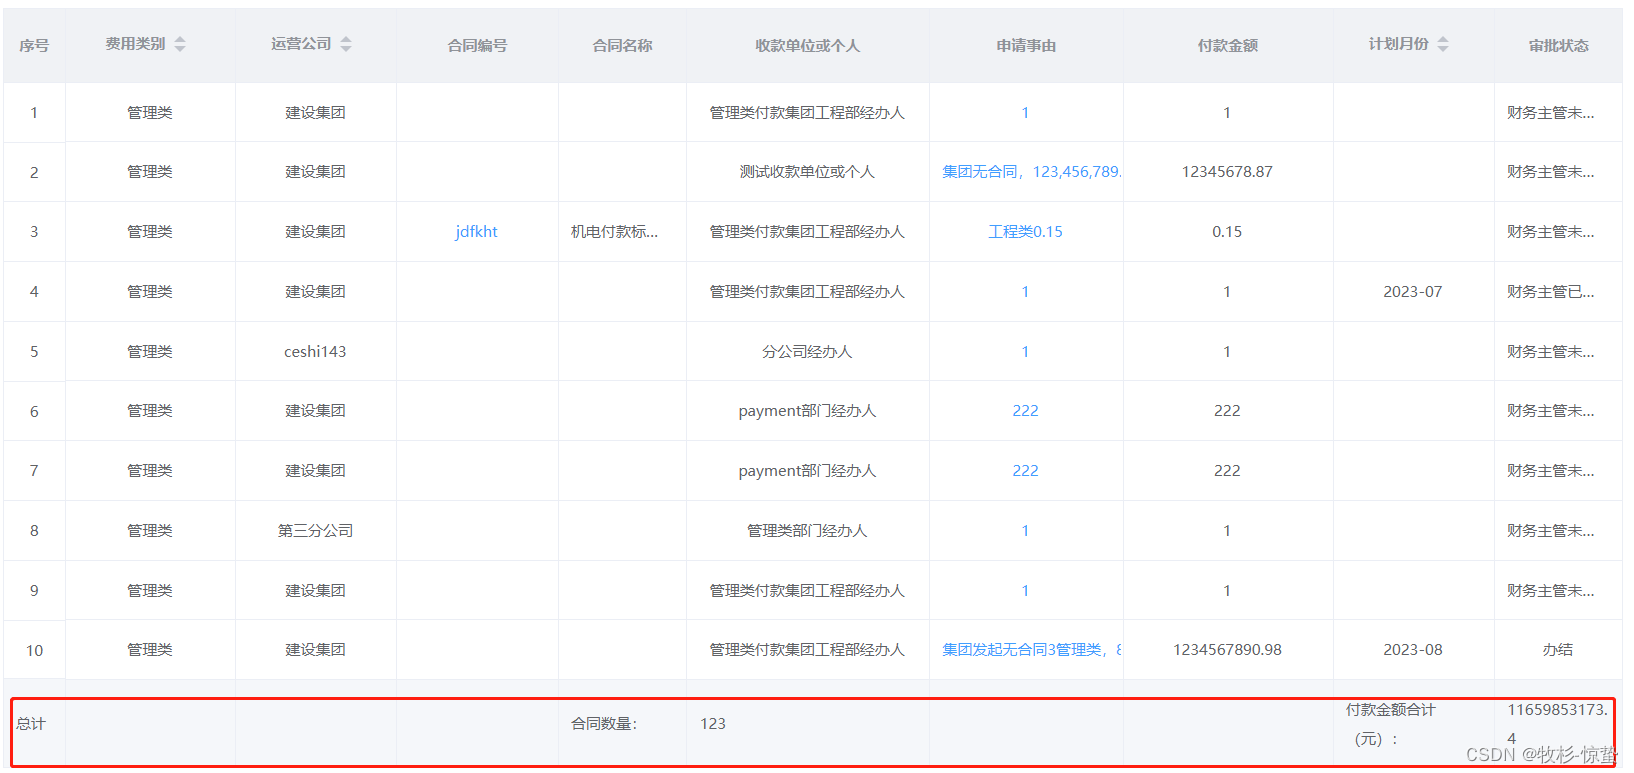1634x773 pixels.
Task: Click the 合同编号 column header
Action: (x=477, y=46)
